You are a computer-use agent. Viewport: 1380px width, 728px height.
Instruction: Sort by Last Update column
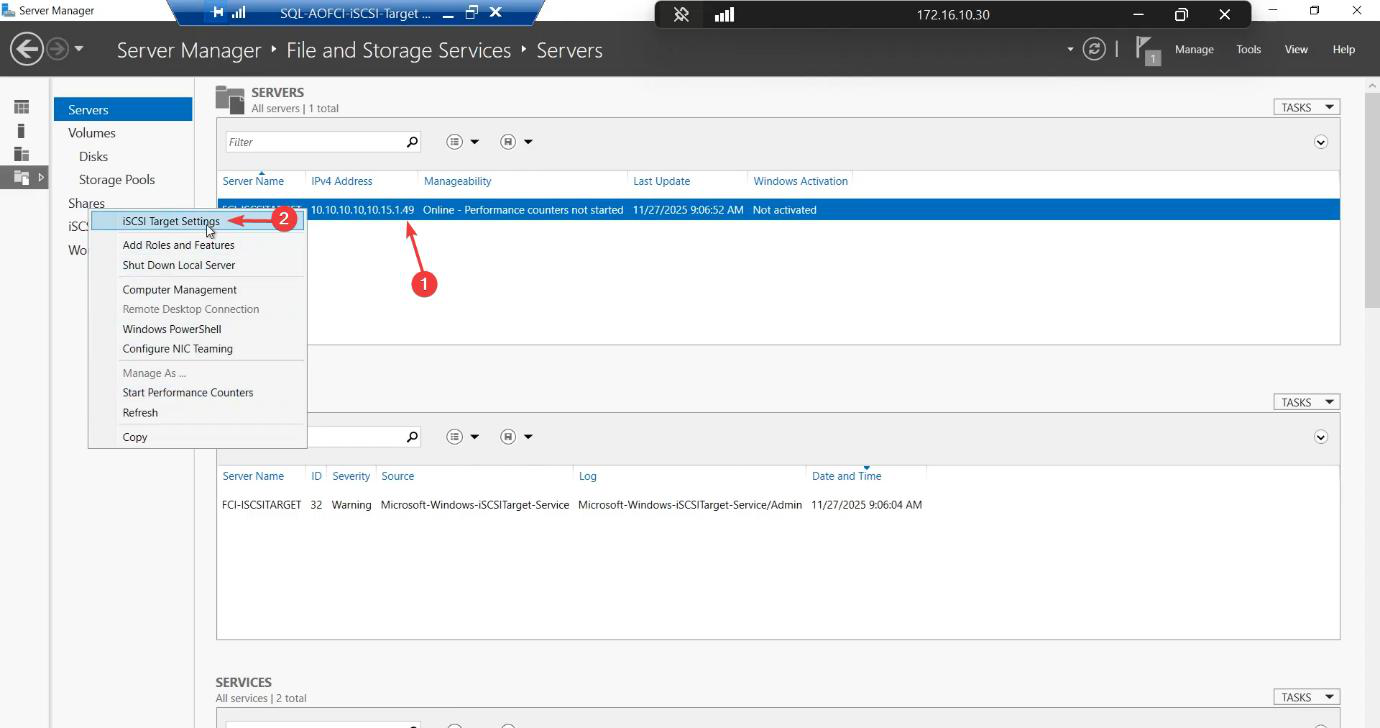(661, 181)
